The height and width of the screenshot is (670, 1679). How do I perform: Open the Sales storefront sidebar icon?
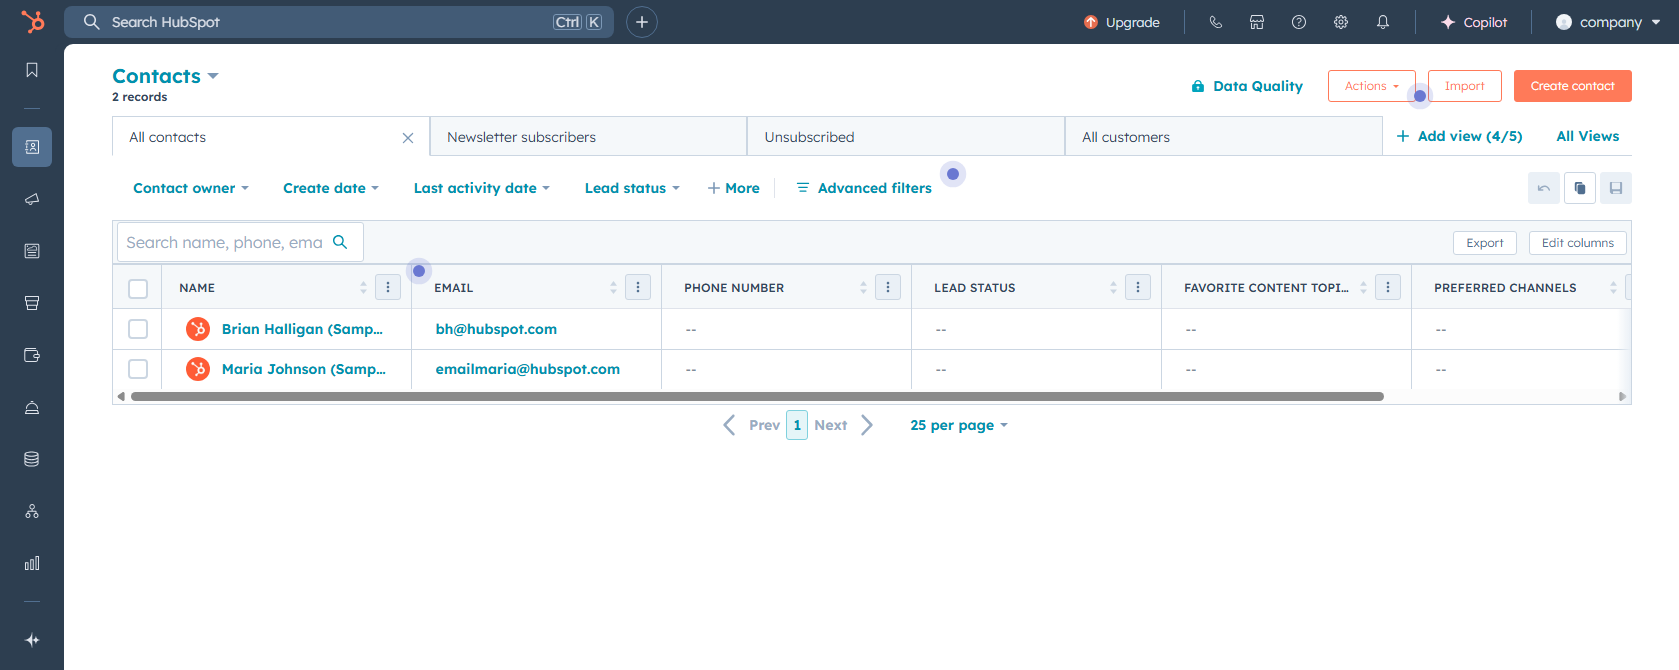click(x=32, y=303)
